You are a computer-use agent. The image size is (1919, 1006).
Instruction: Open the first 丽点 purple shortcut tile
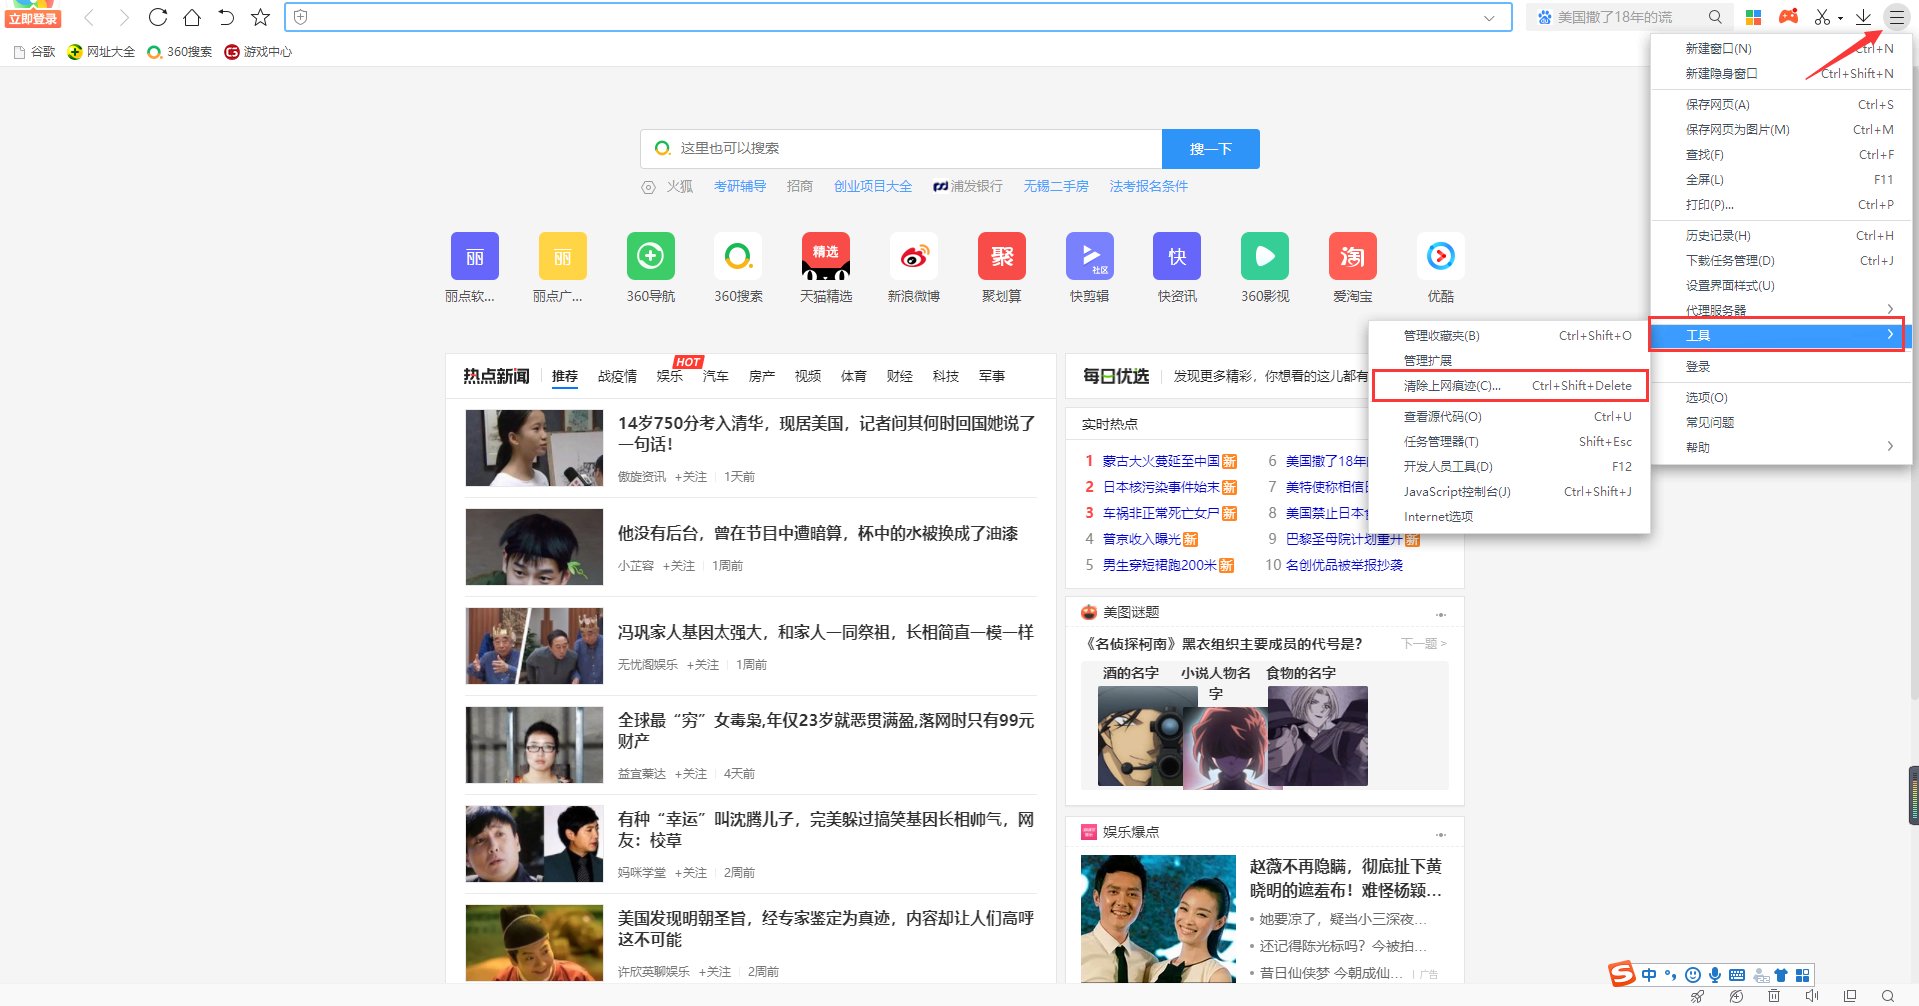(474, 267)
